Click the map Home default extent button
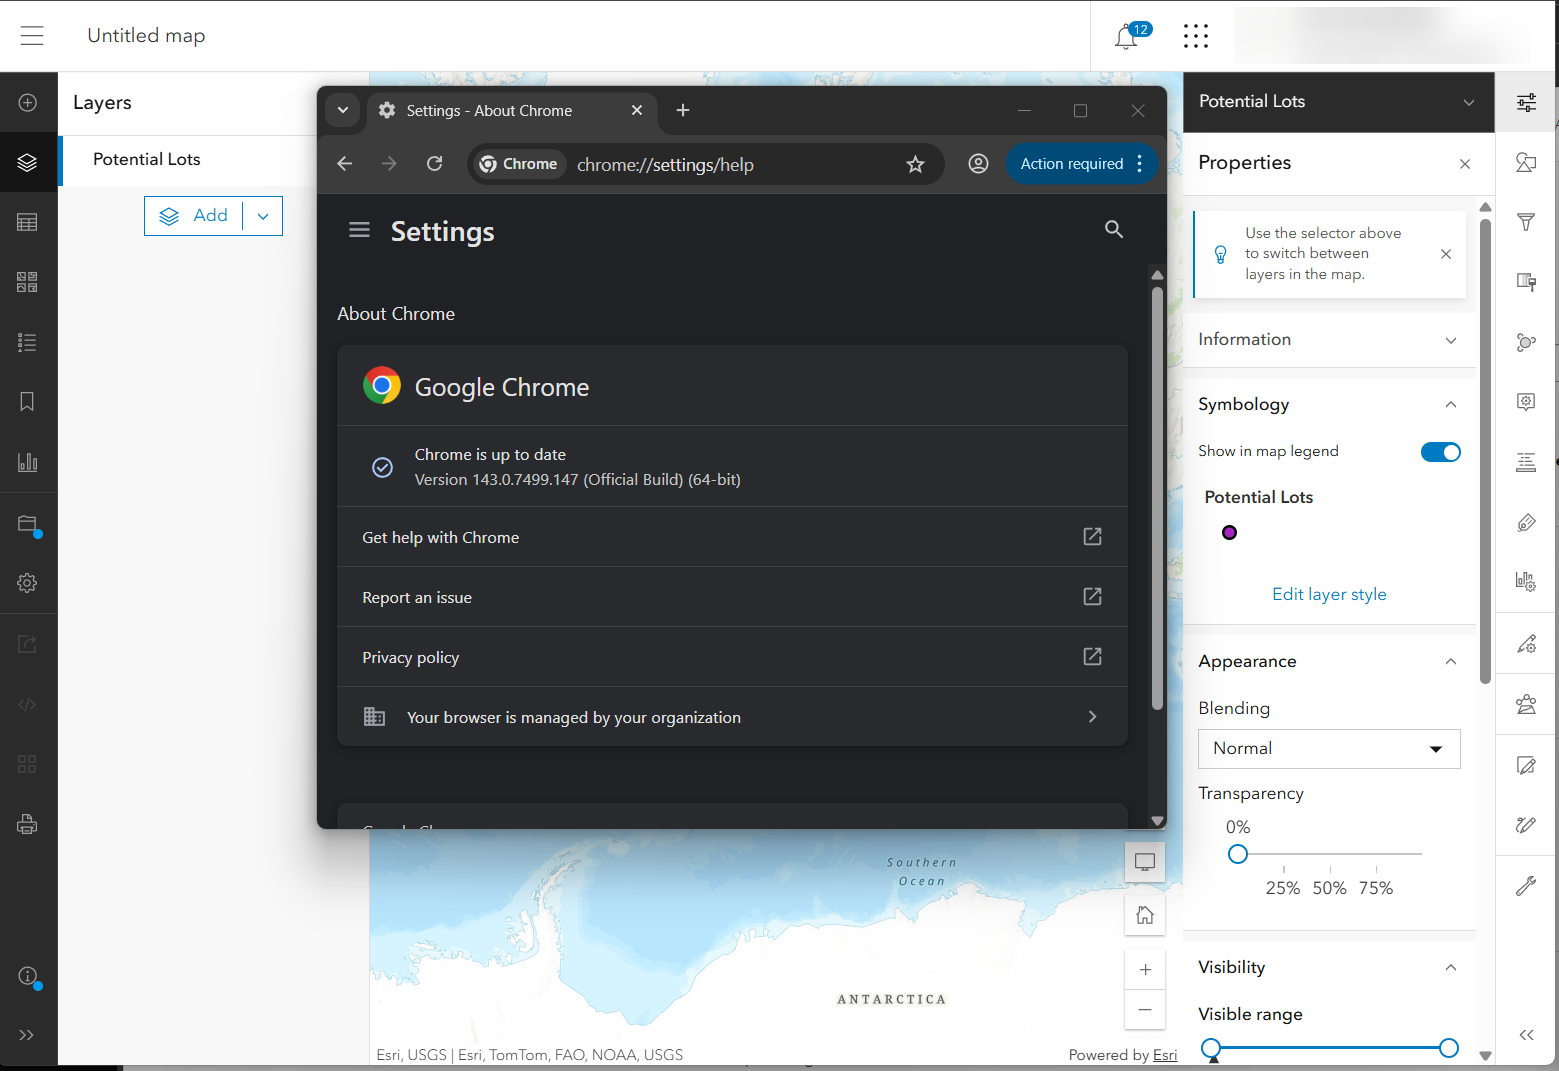The width and height of the screenshot is (1559, 1071). click(1145, 915)
